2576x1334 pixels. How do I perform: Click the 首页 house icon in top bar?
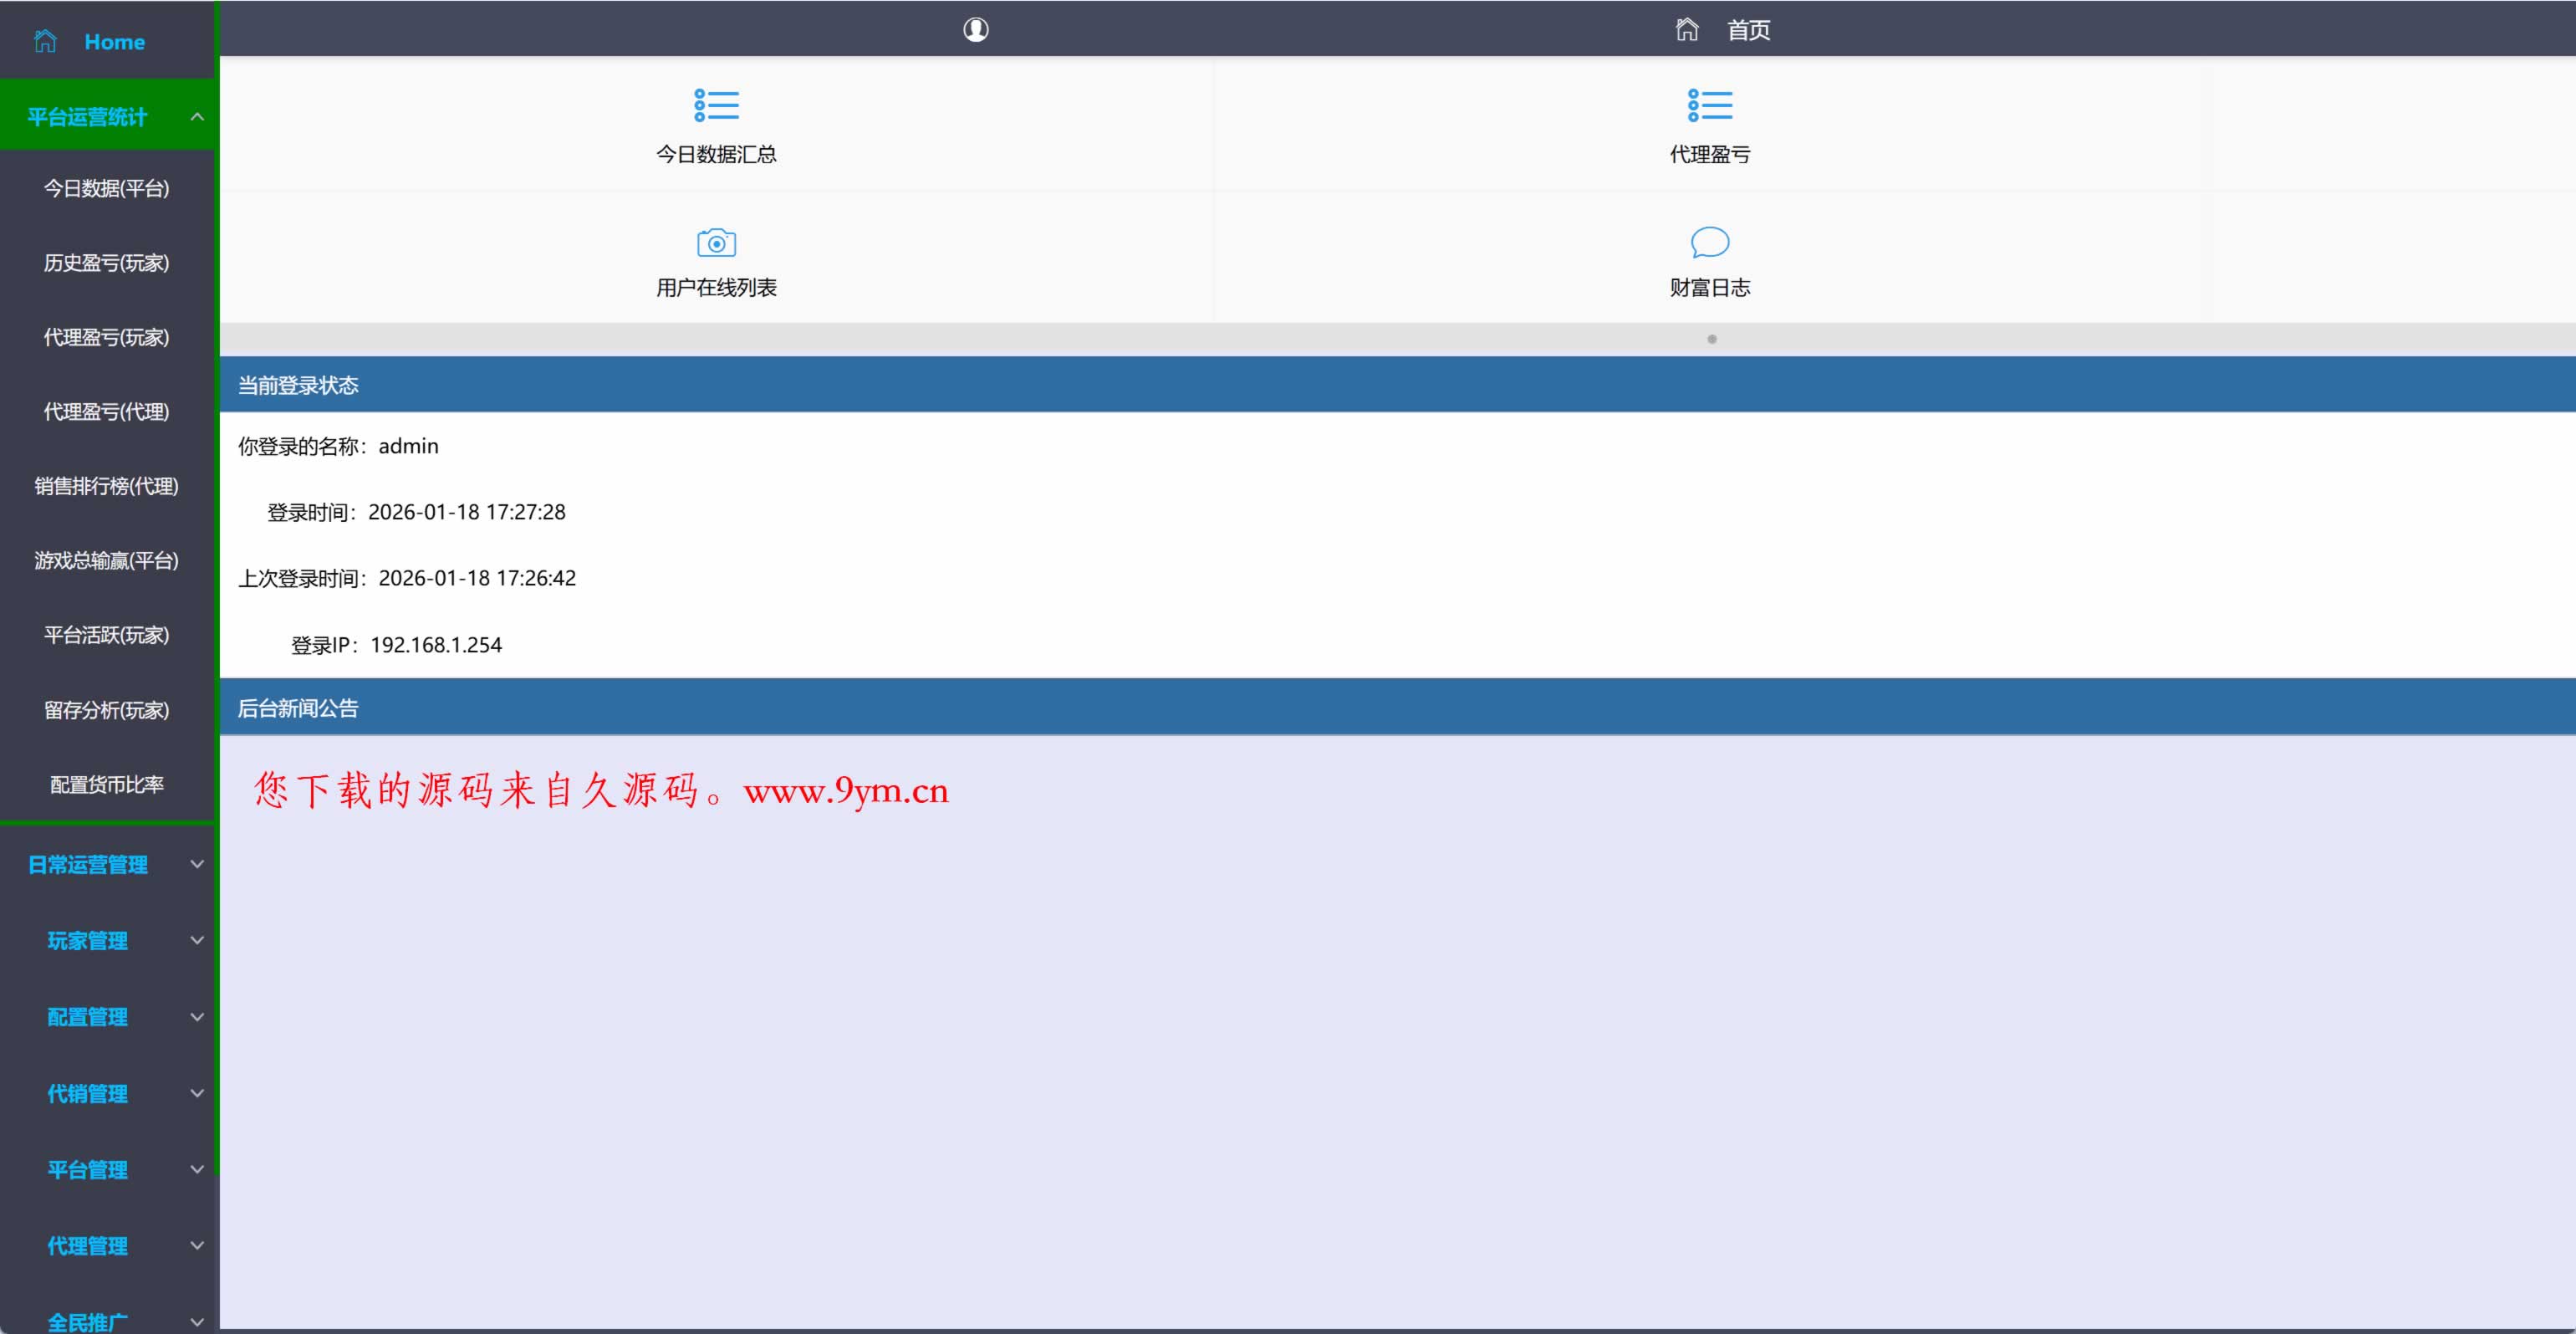1686,30
